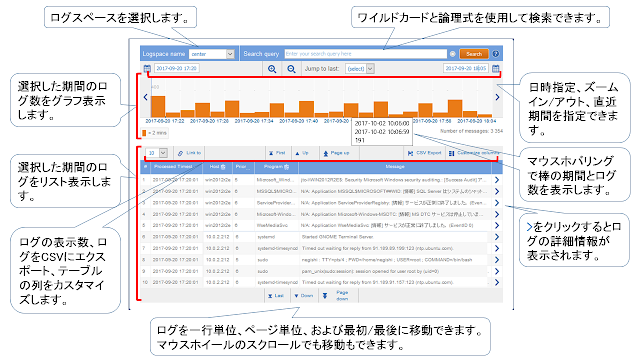Open the start date calendar icon

147,69
